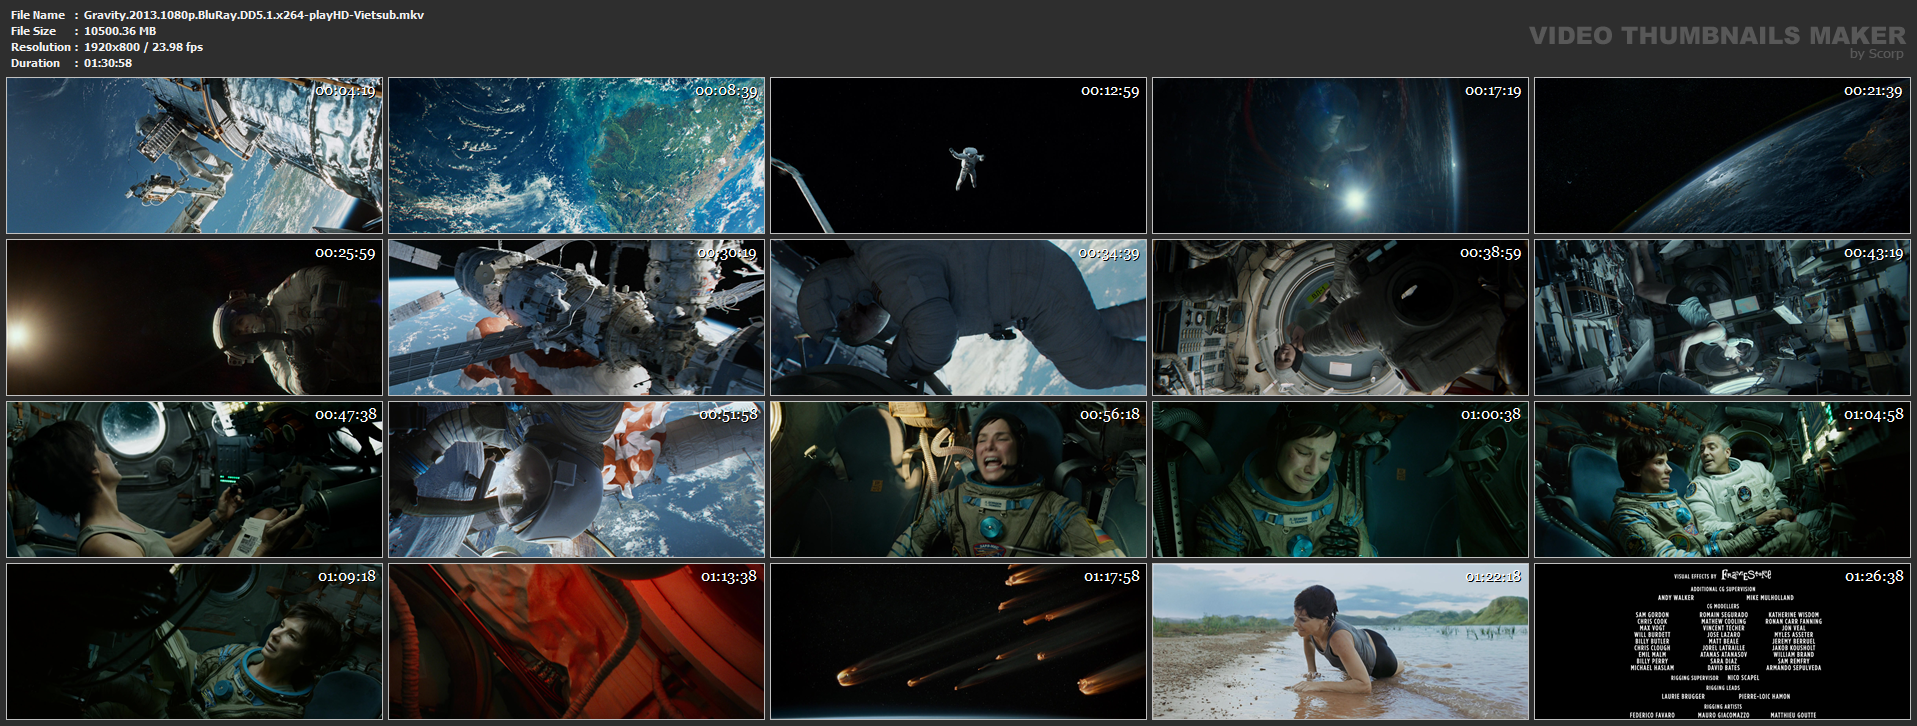Click the file size value 10500.36 MB
Viewport: 1917px width, 726px height.
[120, 31]
